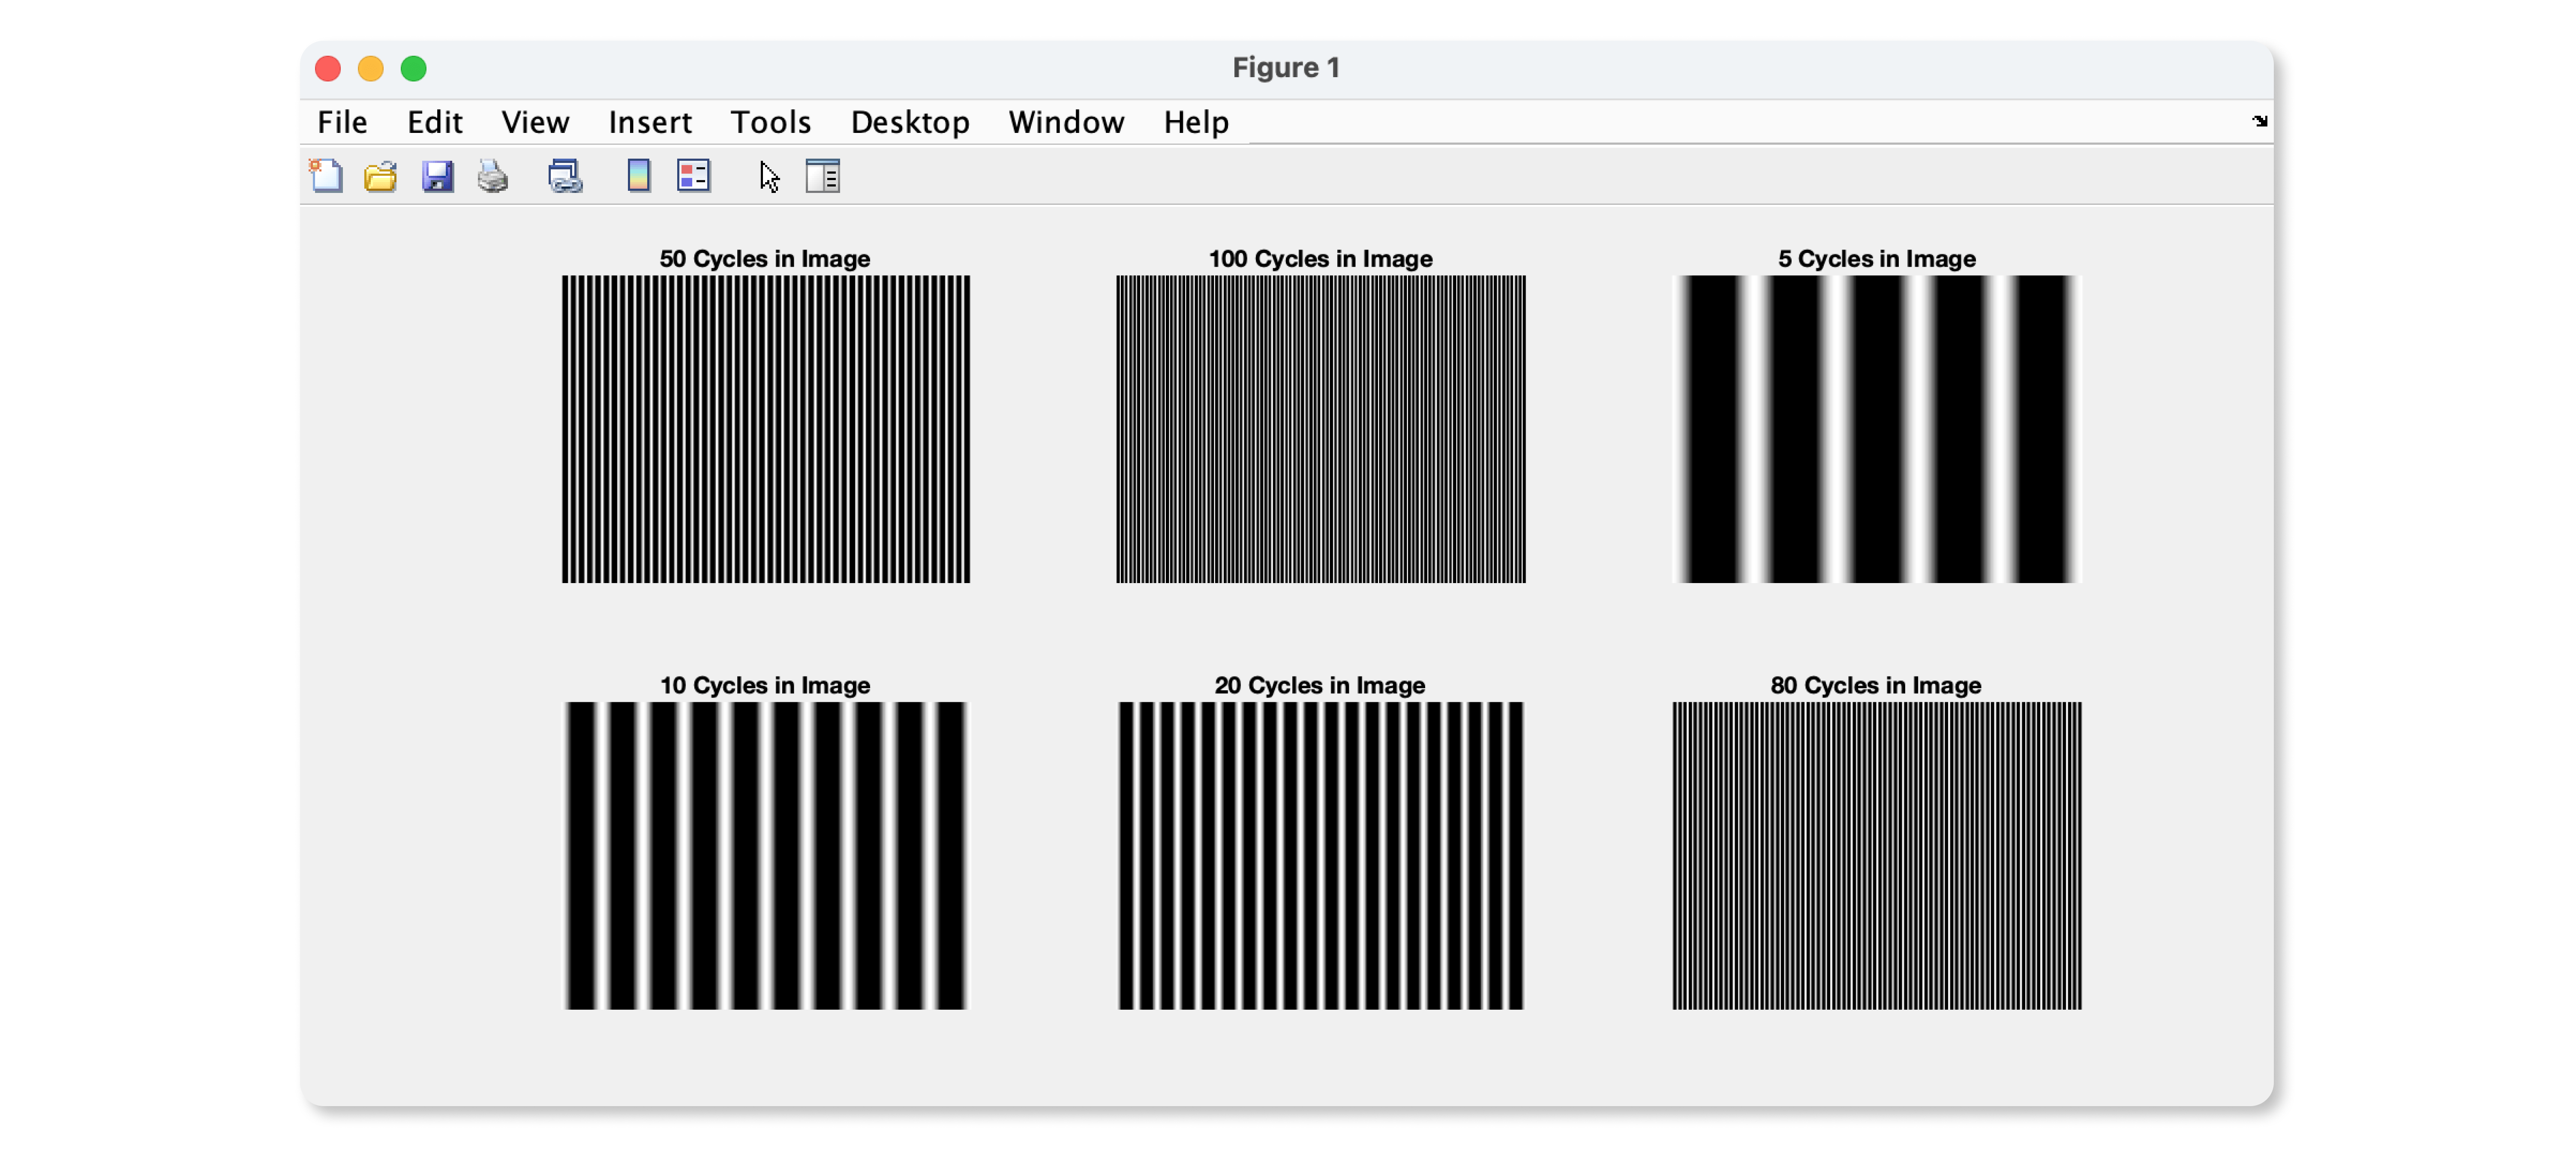Select the 50 Cycles in Image plot
2576x1149 pixels.
click(765, 429)
